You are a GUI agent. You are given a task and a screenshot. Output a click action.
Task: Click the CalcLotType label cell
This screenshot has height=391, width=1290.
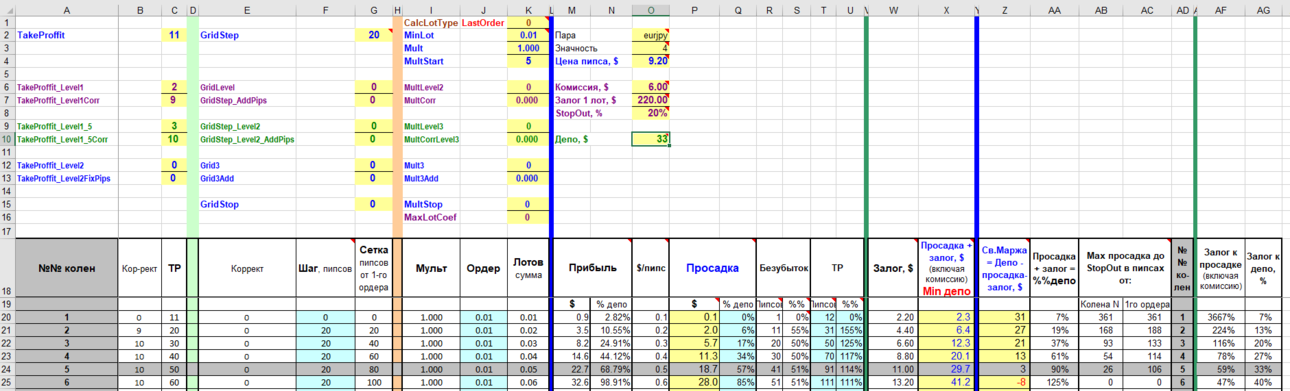[431, 22]
